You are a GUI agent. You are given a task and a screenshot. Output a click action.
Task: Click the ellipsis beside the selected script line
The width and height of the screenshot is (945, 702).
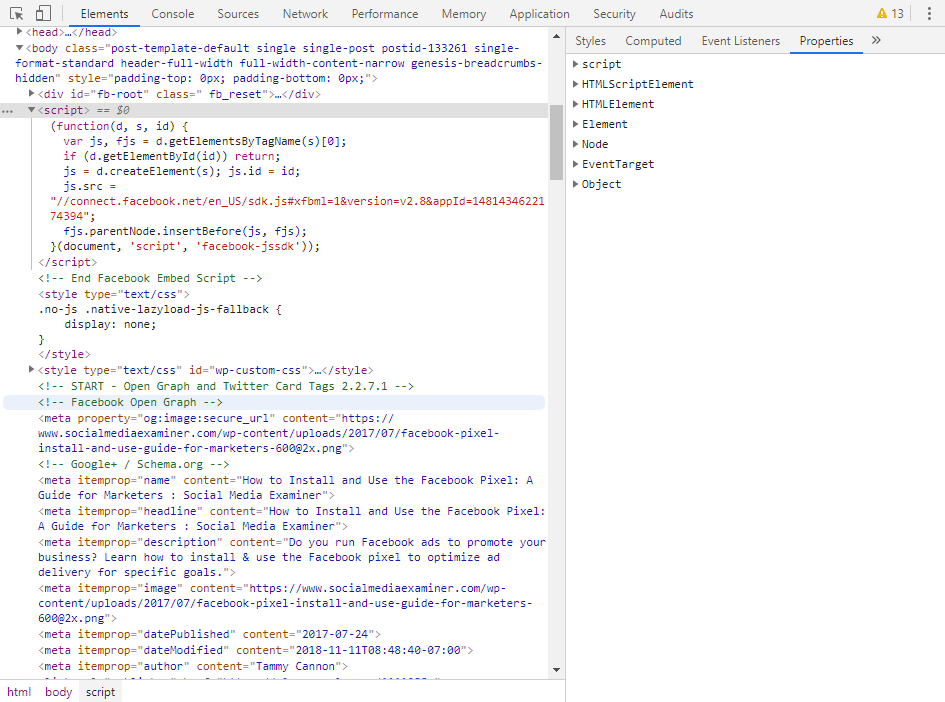coord(8,110)
